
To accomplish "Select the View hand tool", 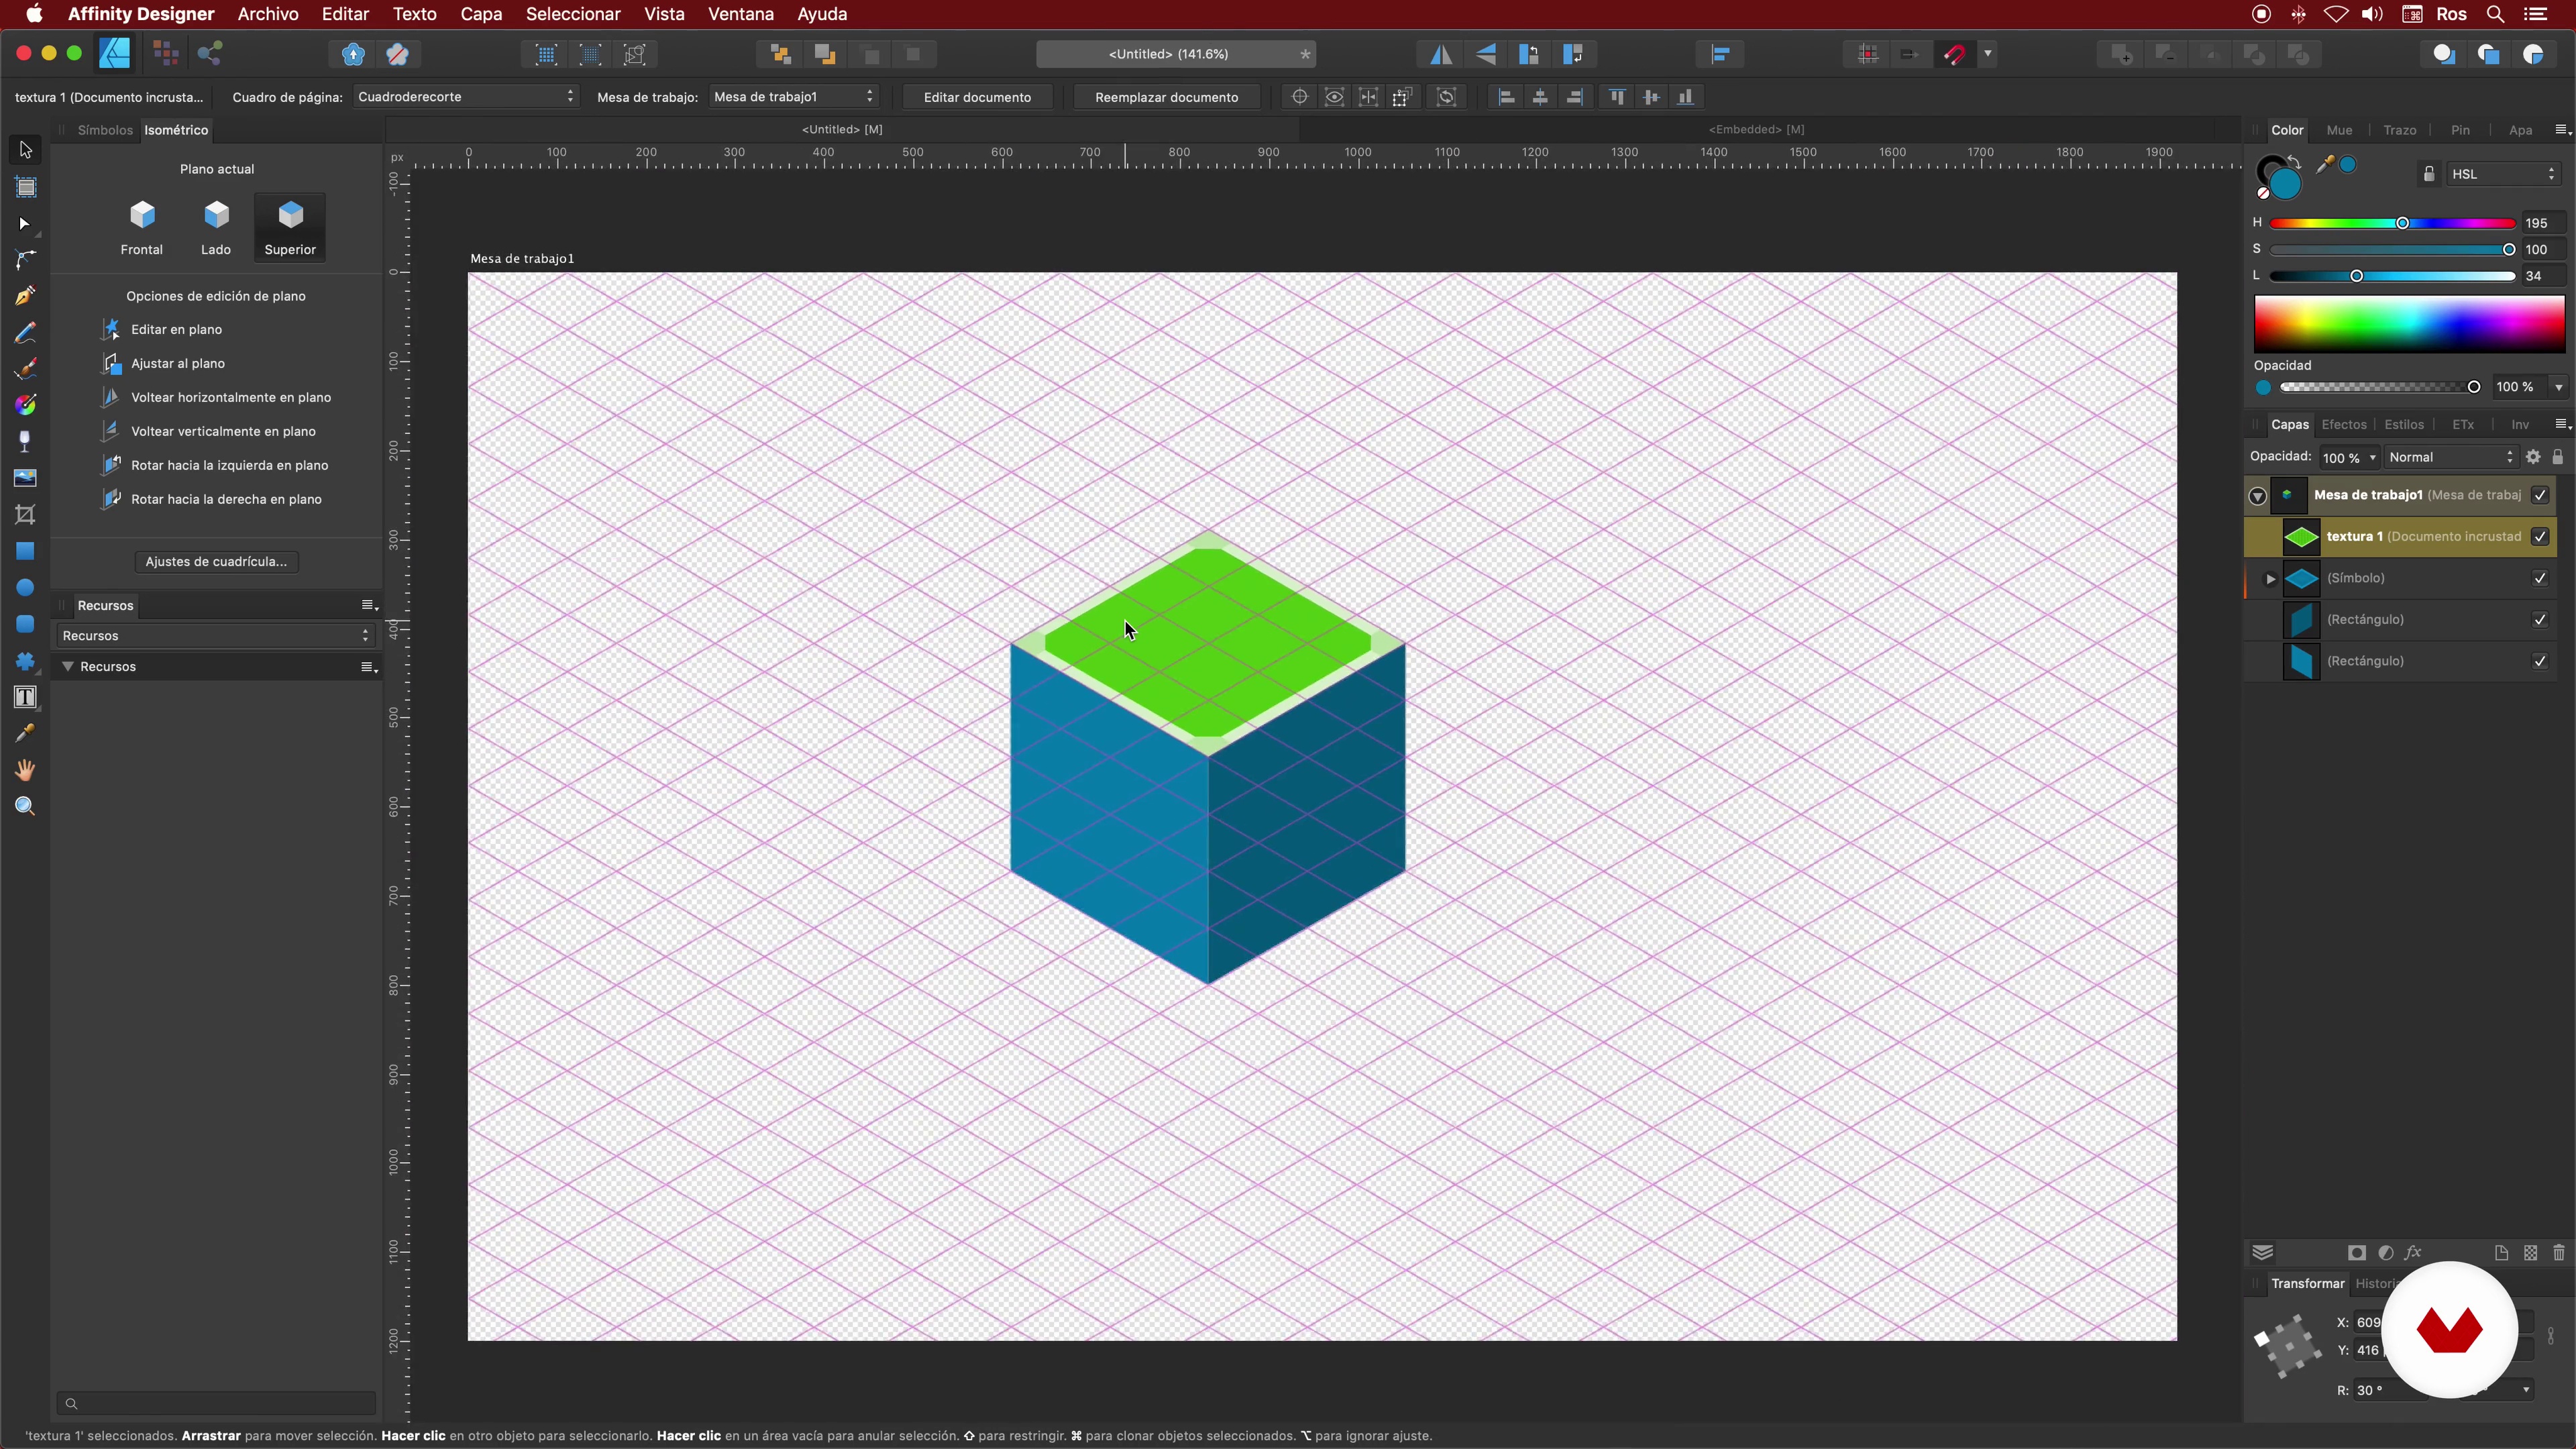I will [25, 770].
